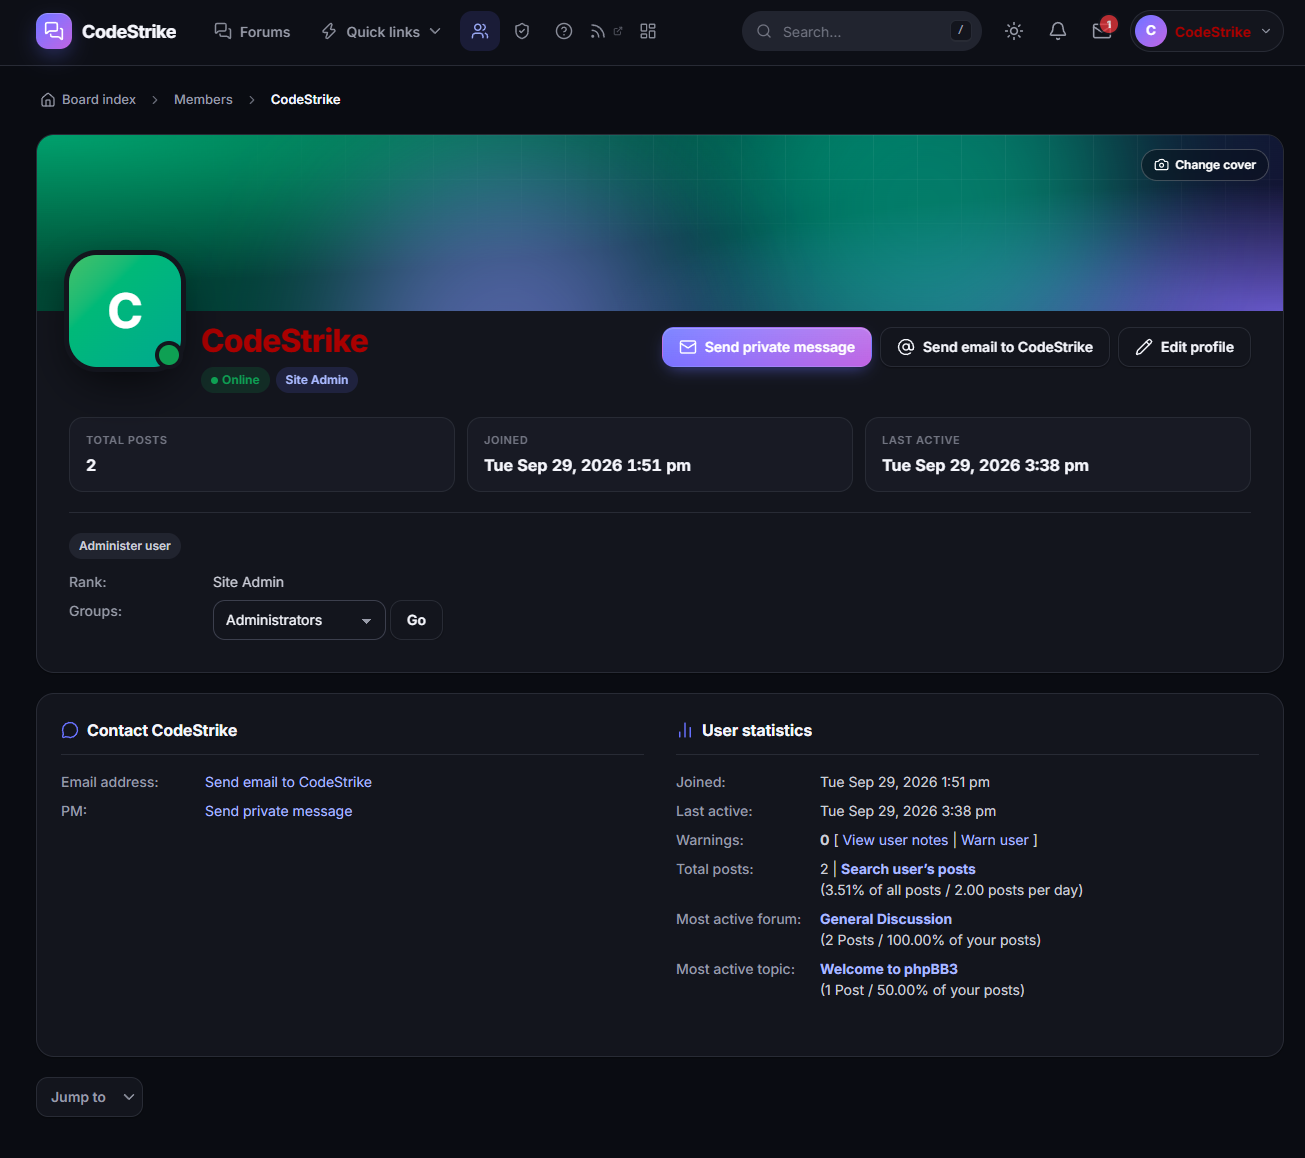Viewport: 1305px width, 1158px height.
Task: Click the Go button beside groups
Action: click(416, 620)
